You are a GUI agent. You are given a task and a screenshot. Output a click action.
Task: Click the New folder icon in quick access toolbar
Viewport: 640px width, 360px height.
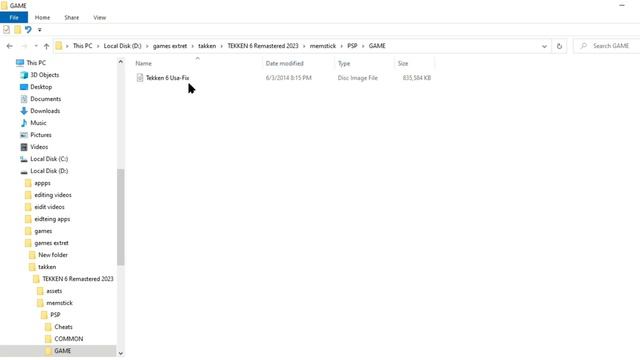(18, 29)
